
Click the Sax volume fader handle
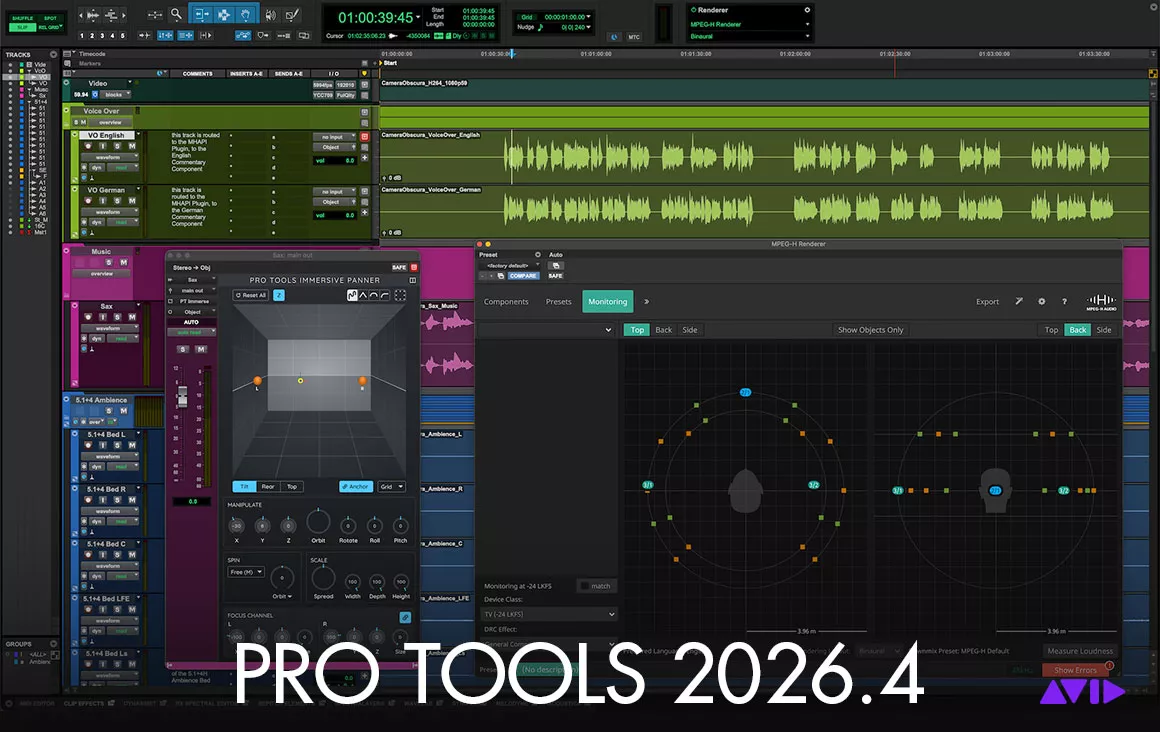coord(182,396)
